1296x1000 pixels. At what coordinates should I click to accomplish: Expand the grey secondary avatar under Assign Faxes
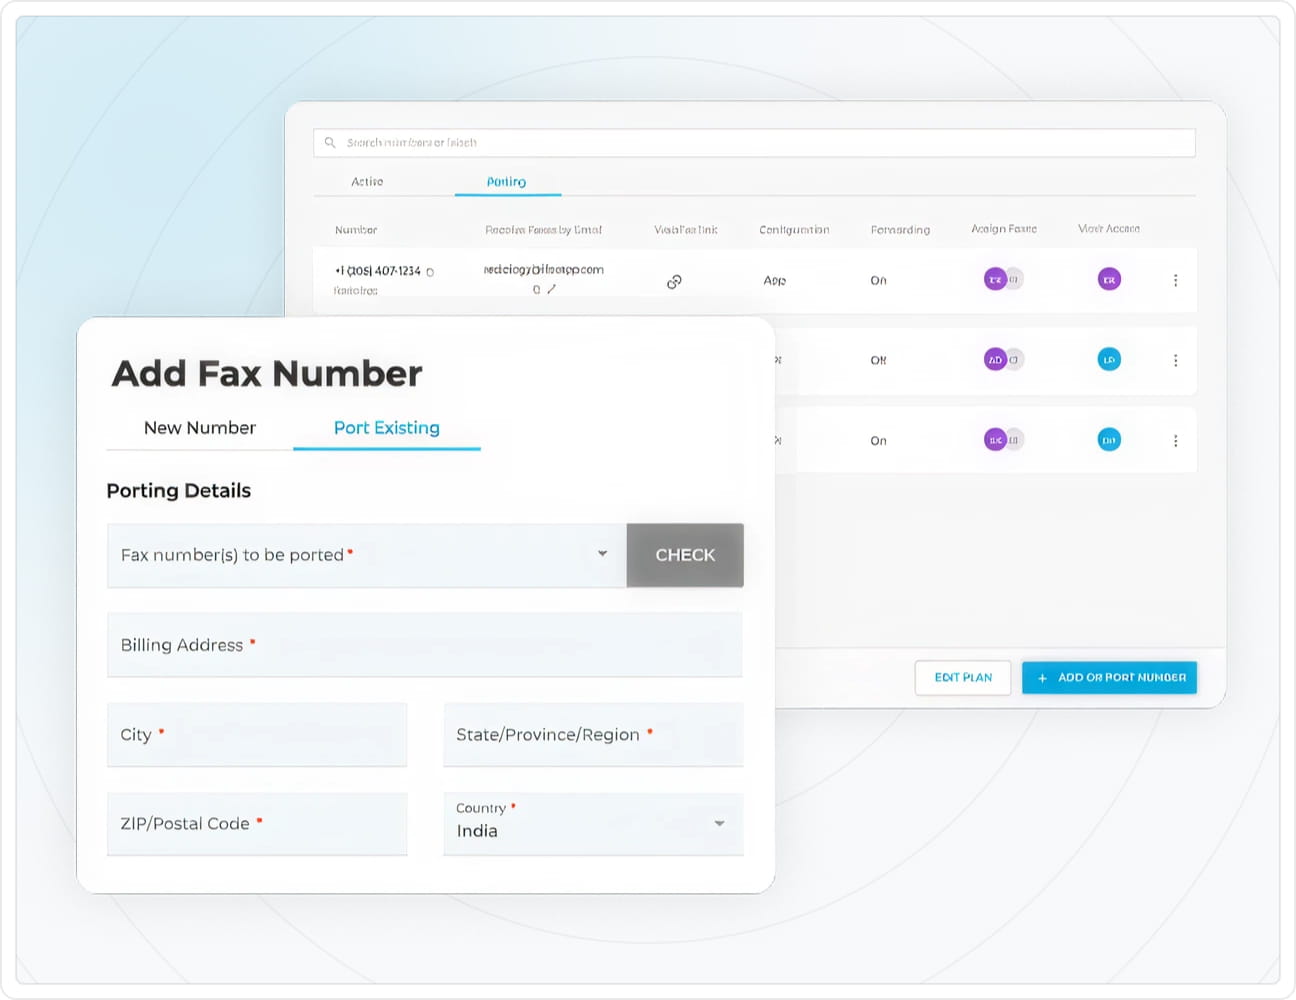(x=1014, y=279)
